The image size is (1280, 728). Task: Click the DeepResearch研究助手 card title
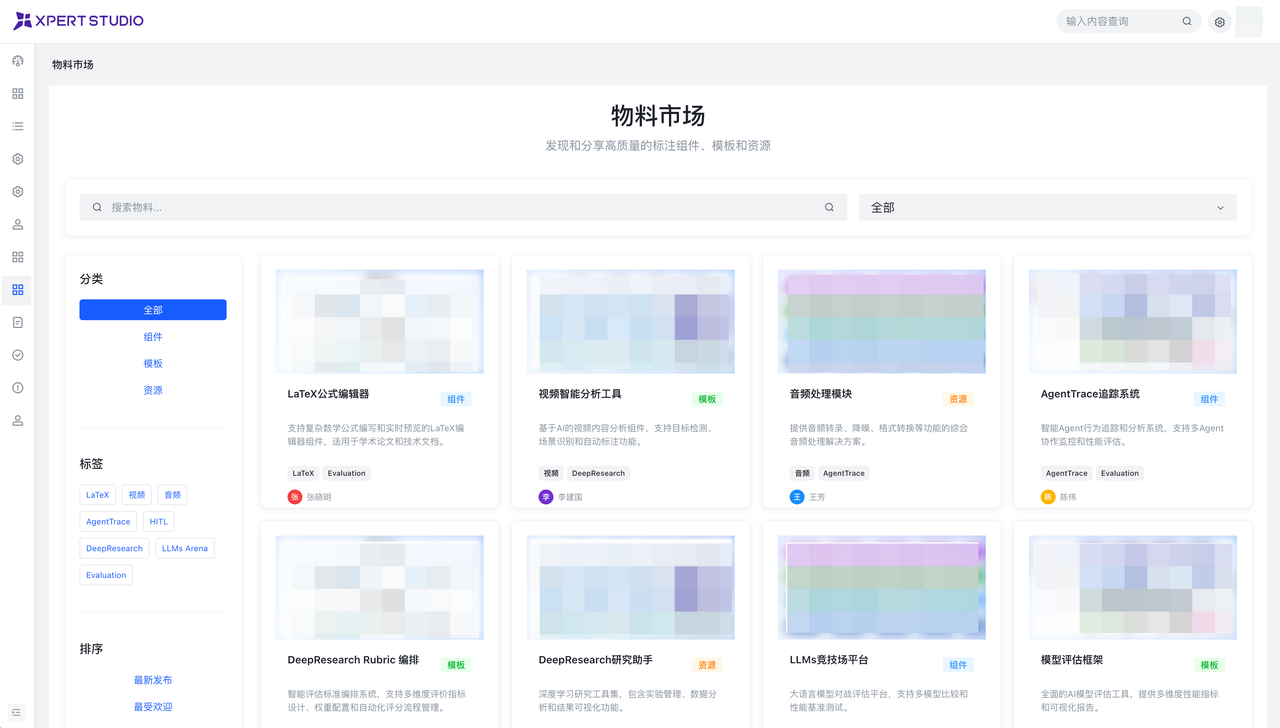(x=596, y=660)
